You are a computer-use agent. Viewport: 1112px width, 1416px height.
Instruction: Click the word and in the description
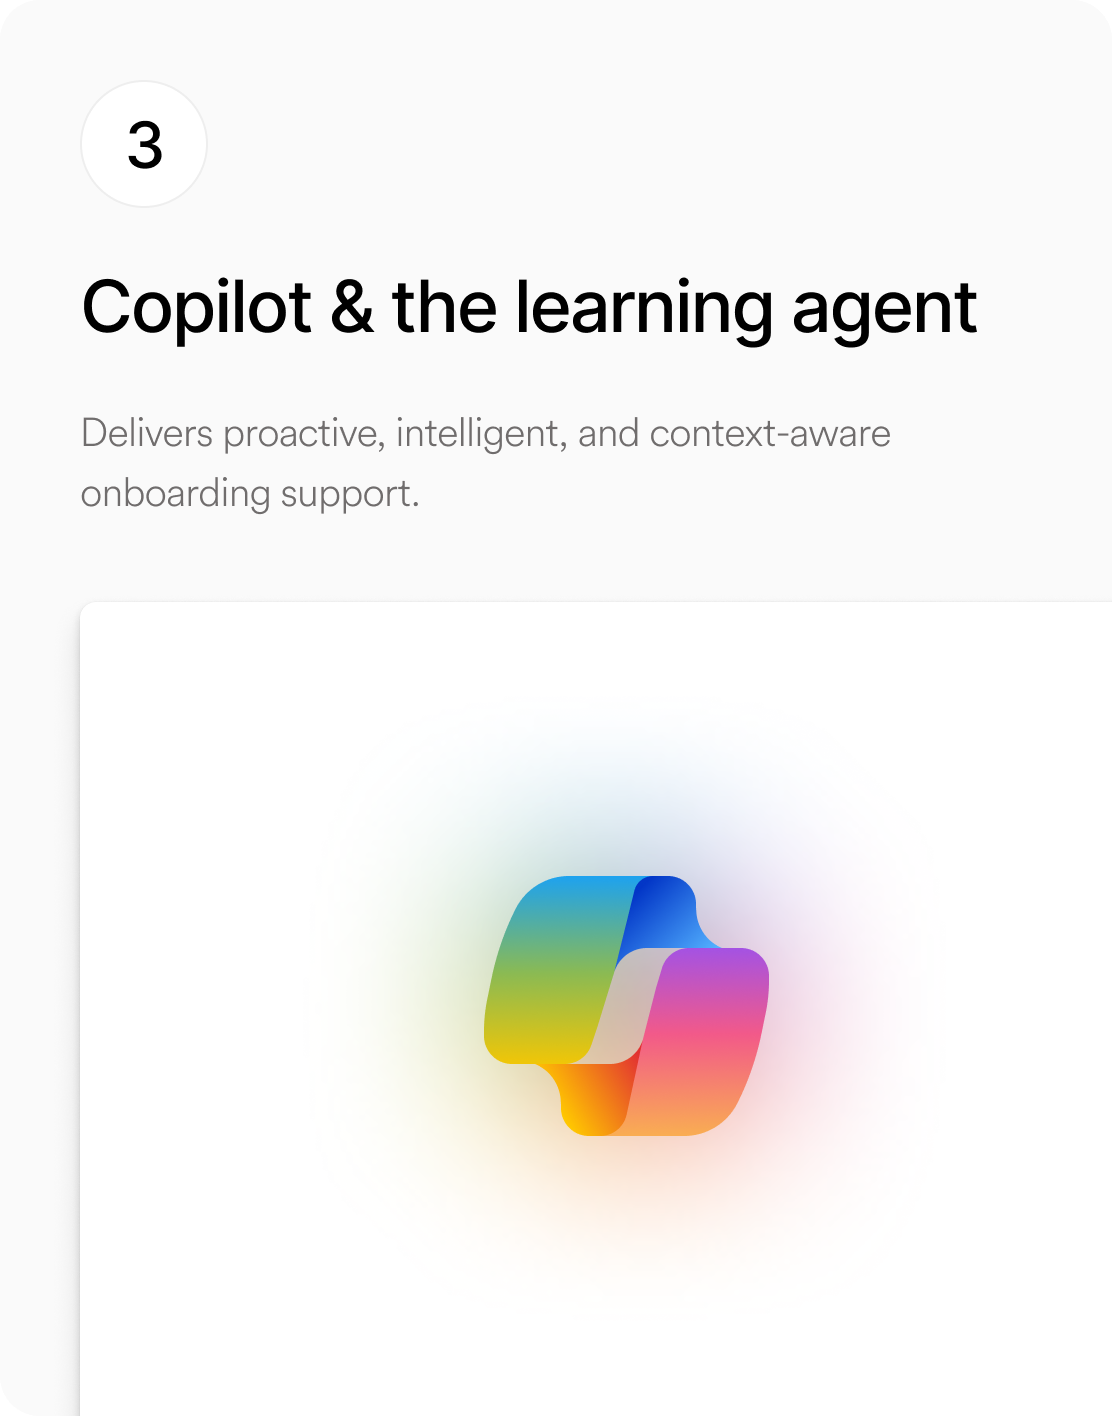coord(608,433)
